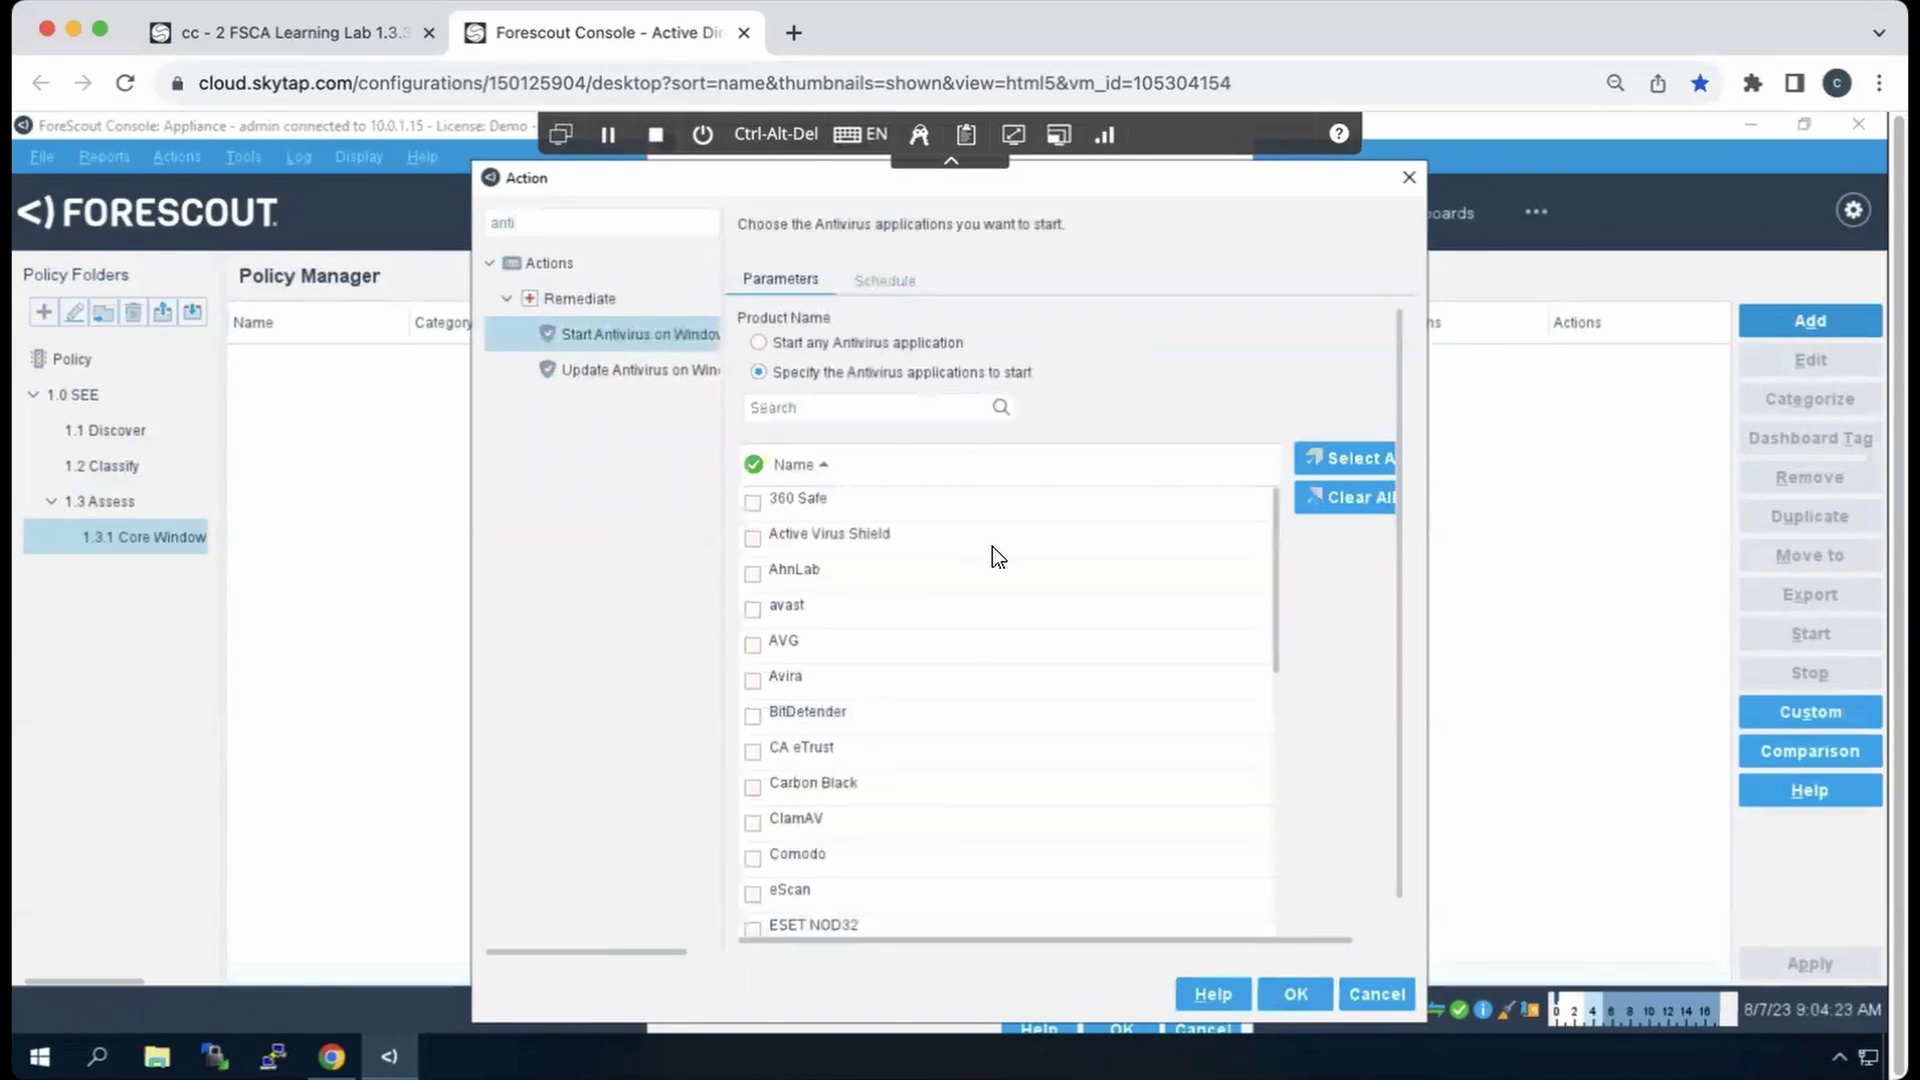Check the avast checkbox

753,609
